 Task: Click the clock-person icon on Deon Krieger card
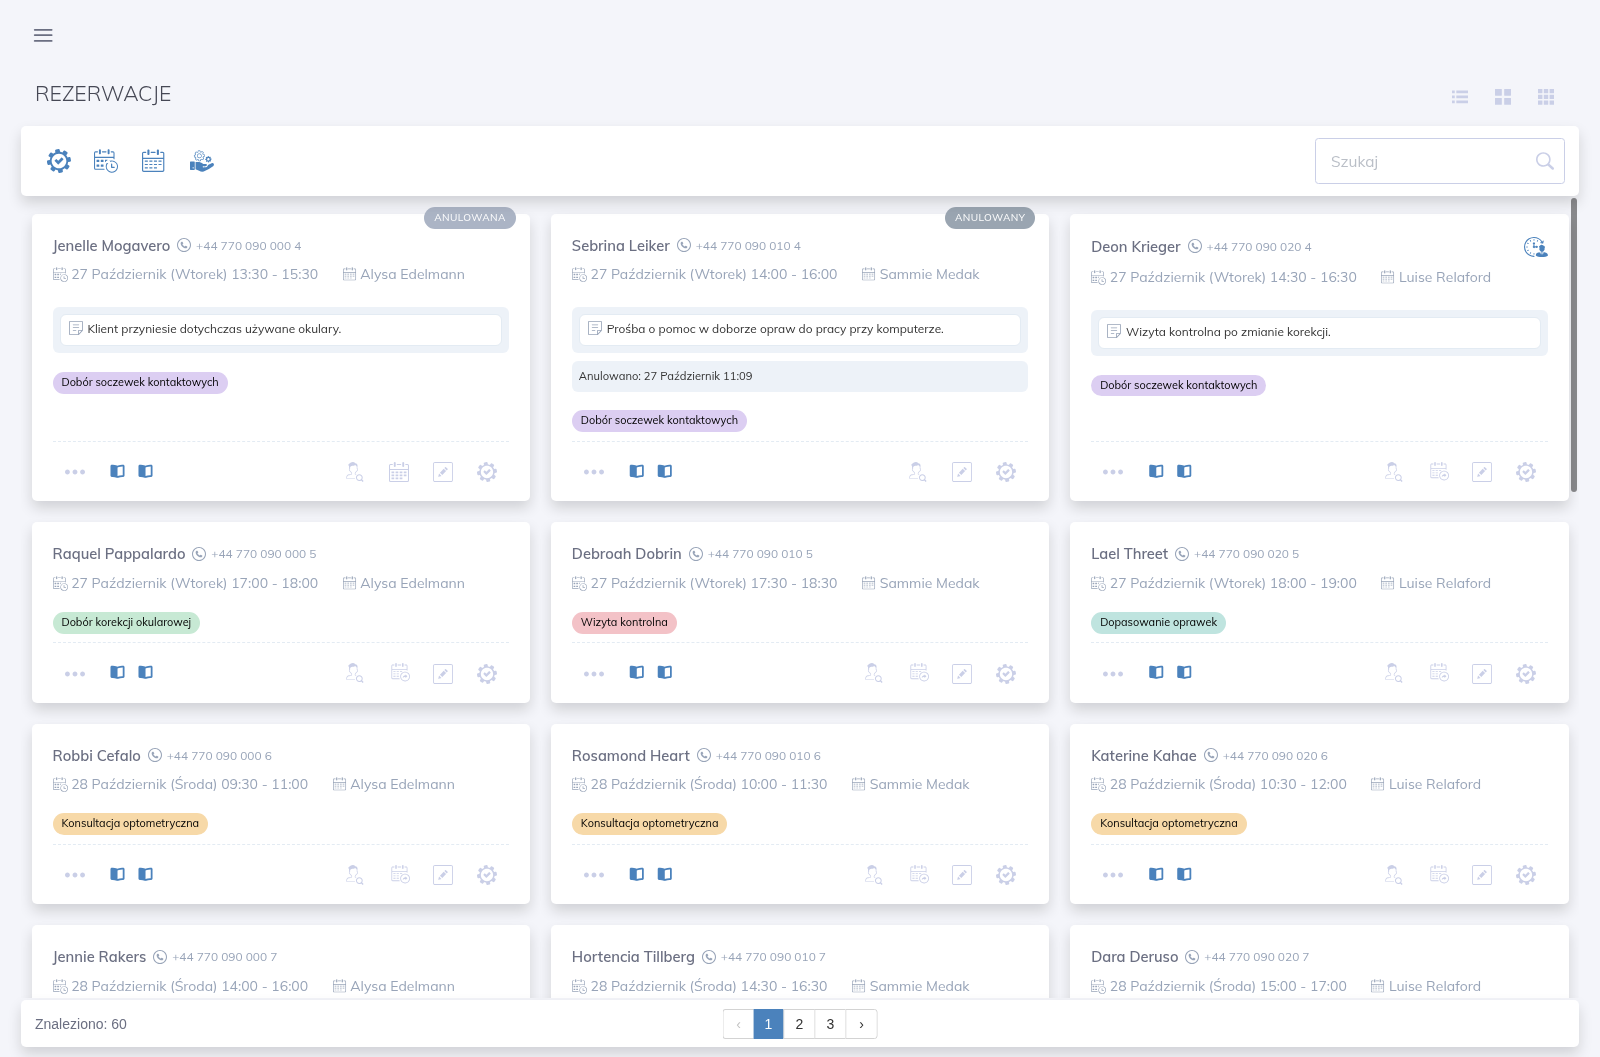pyautogui.click(x=1535, y=247)
